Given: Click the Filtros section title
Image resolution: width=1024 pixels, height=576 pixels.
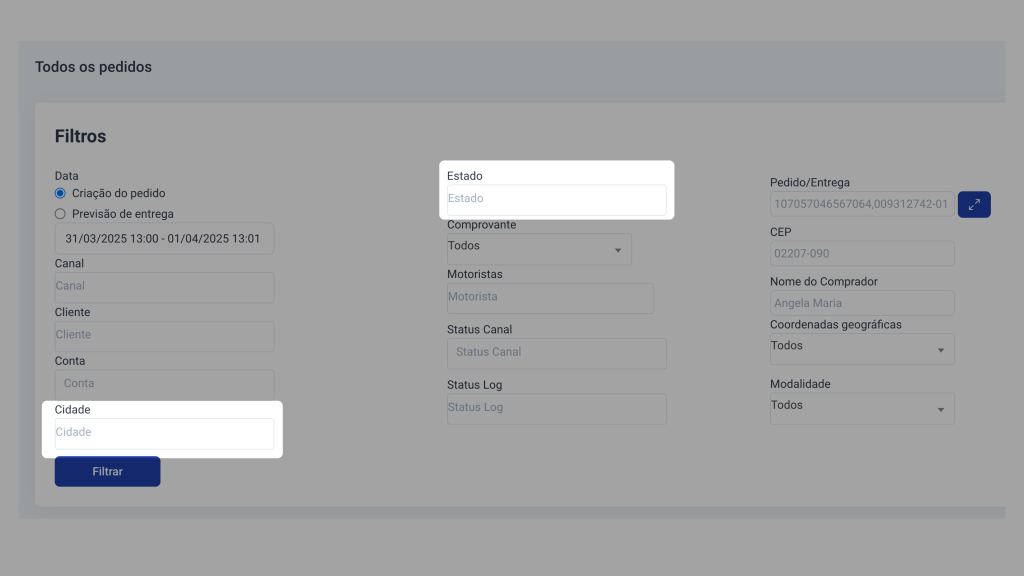Looking at the screenshot, I should pos(80,136).
